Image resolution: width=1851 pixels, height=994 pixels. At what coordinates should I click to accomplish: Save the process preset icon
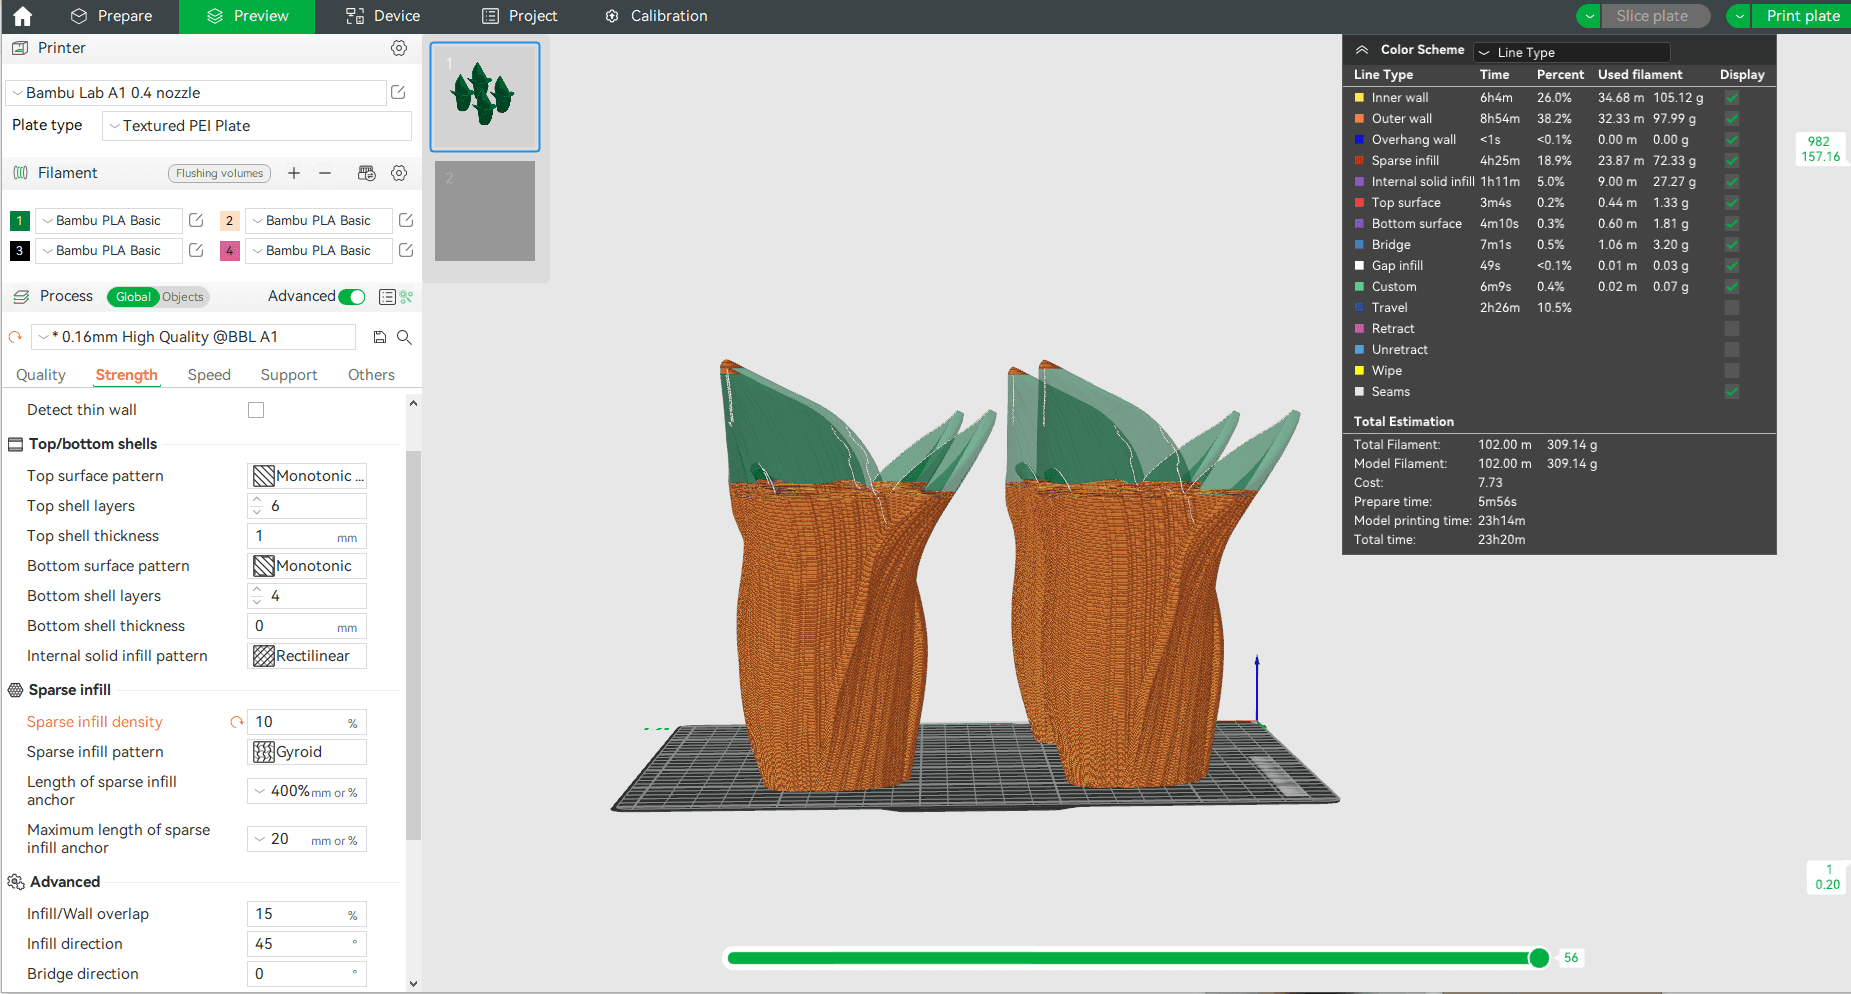pos(380,337)
